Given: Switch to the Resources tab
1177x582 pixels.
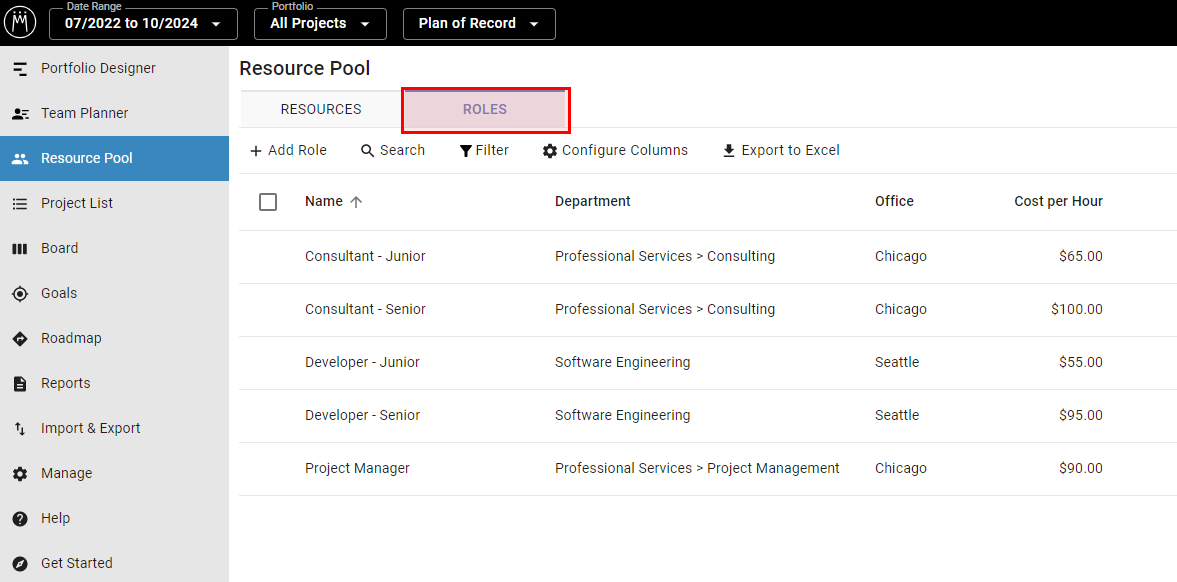Looking at the screenshot, I should pos(321,110).
